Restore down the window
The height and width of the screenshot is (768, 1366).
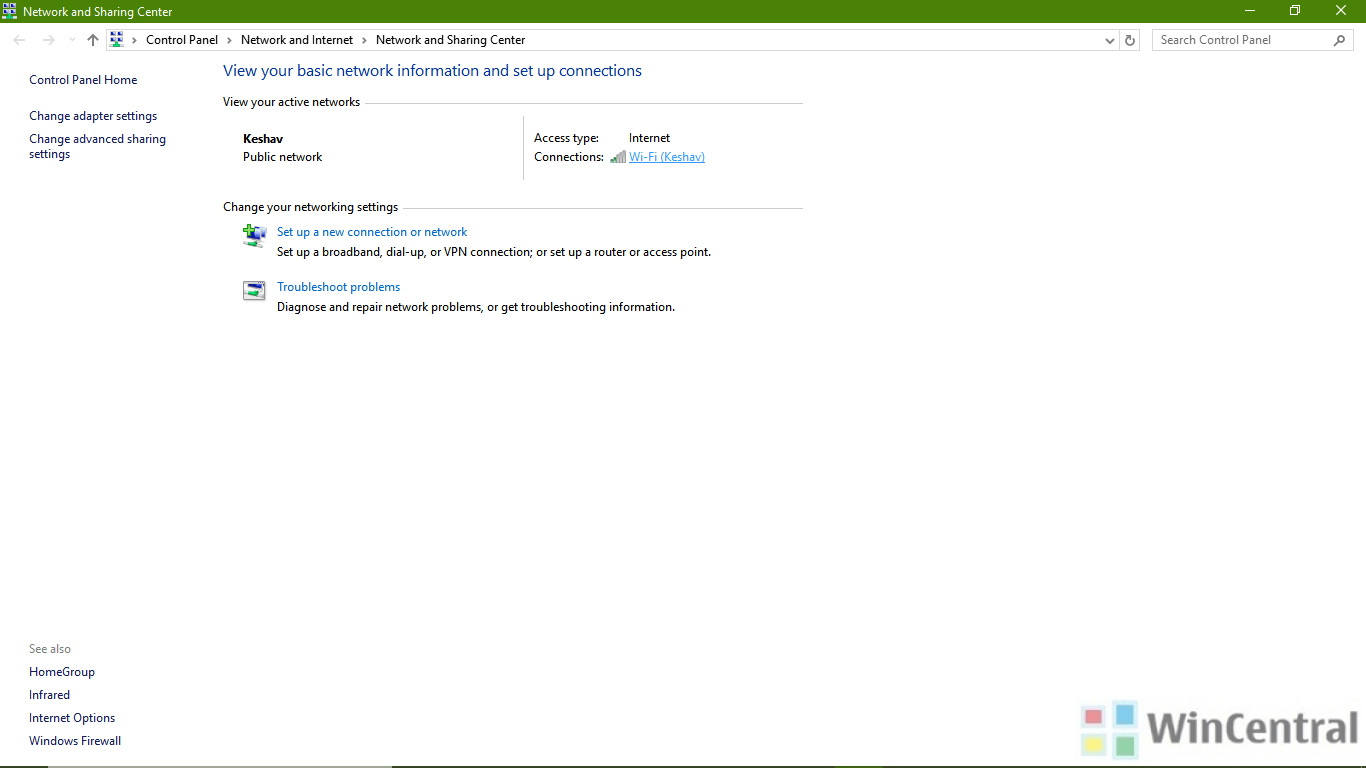click(1295, 11)
